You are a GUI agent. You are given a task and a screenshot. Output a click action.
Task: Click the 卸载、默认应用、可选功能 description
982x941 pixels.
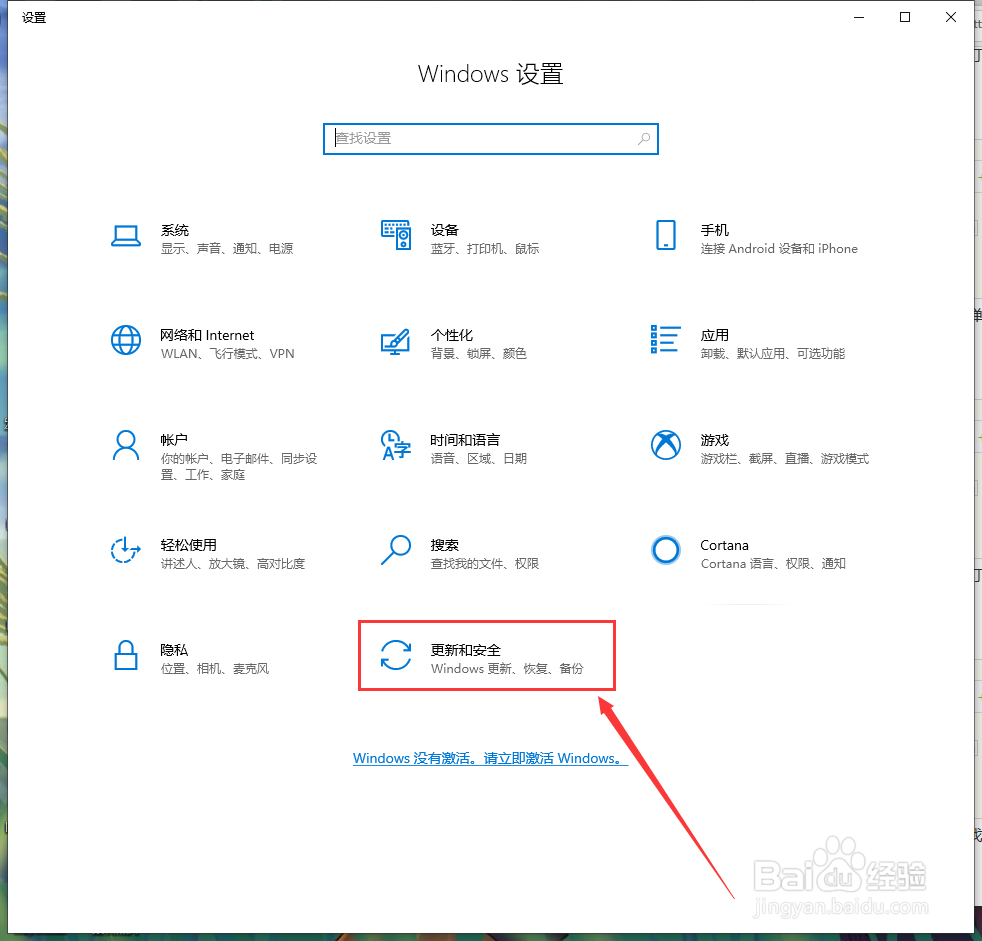click(773, 354)
